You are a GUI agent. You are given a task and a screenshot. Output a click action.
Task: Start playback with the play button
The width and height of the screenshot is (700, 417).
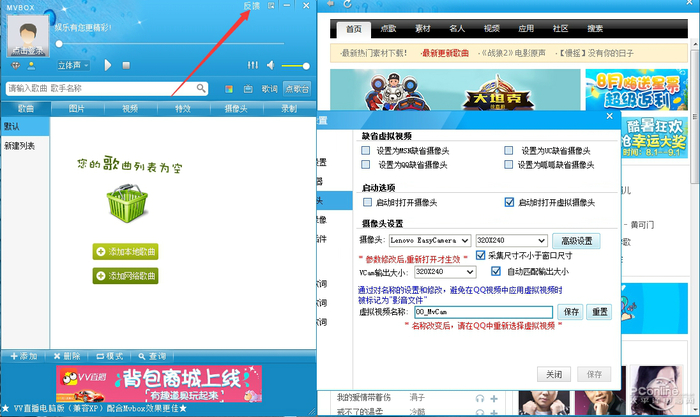point(108,65)
